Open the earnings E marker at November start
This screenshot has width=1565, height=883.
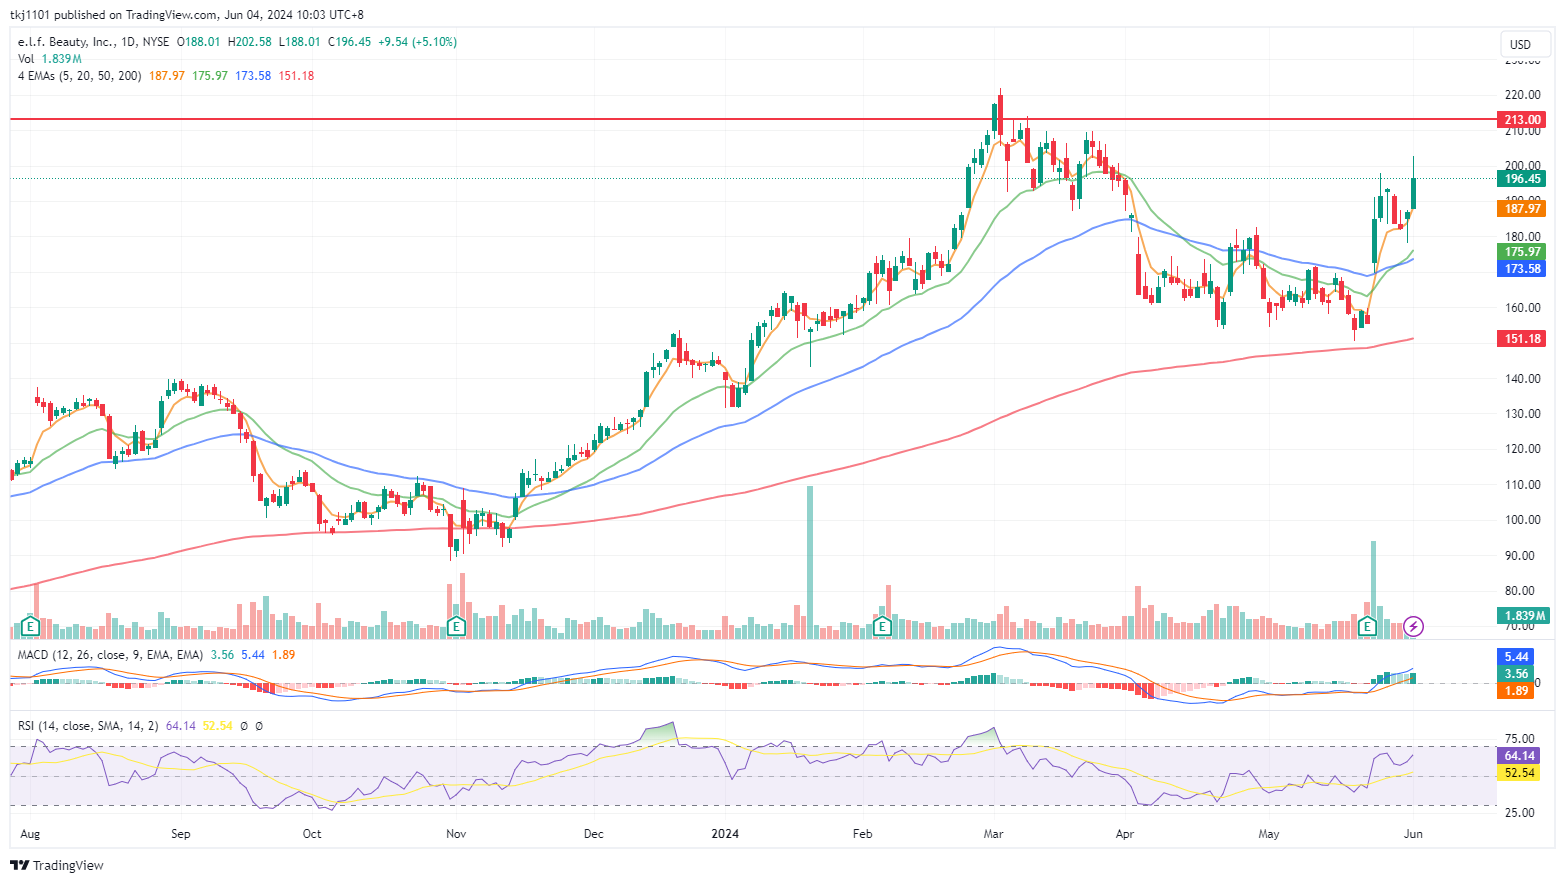coord(456,627)
